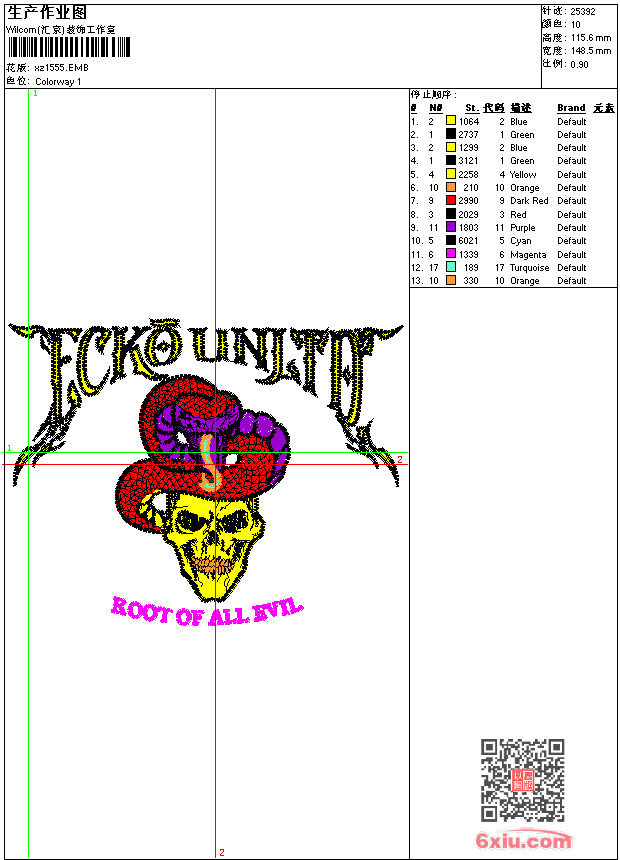Select the ROOT OF ALL EVIL lettering
This screenshot has width=620, height=860.
[x=206, y=611]
